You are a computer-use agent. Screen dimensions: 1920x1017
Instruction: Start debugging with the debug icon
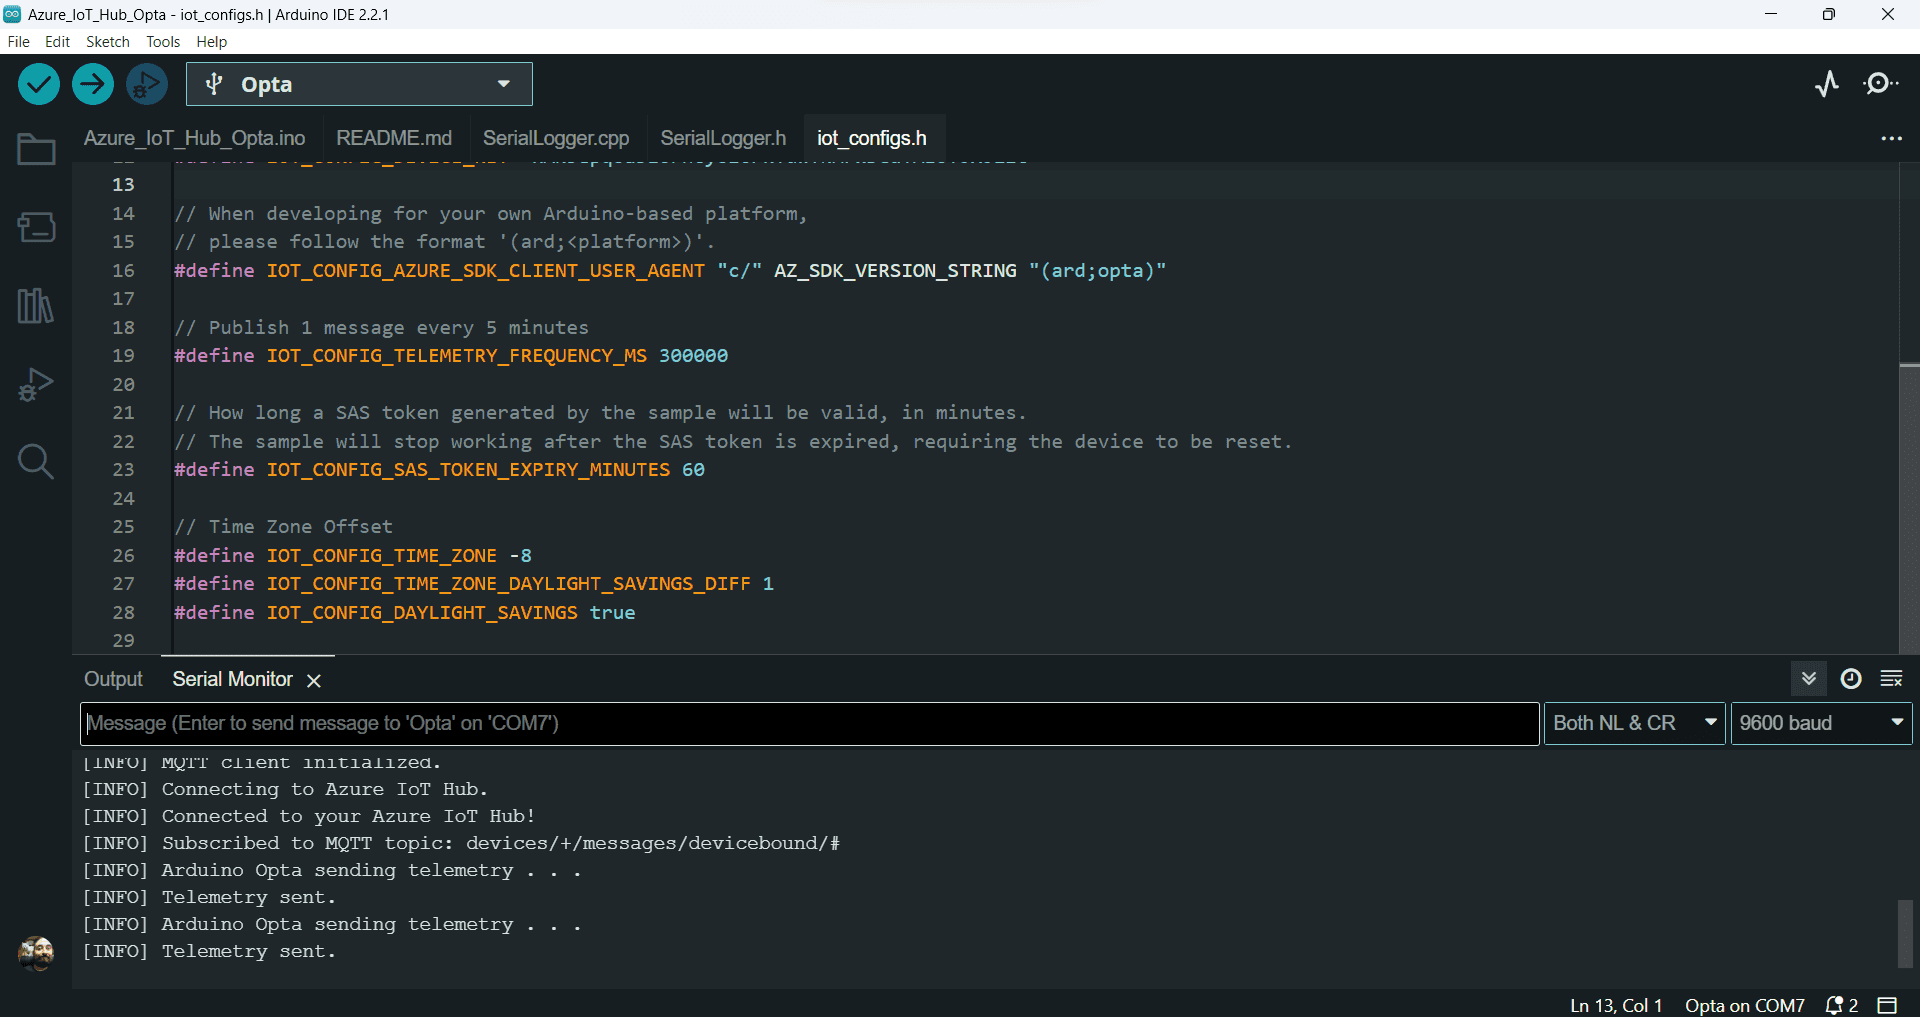tap(146, 84)
